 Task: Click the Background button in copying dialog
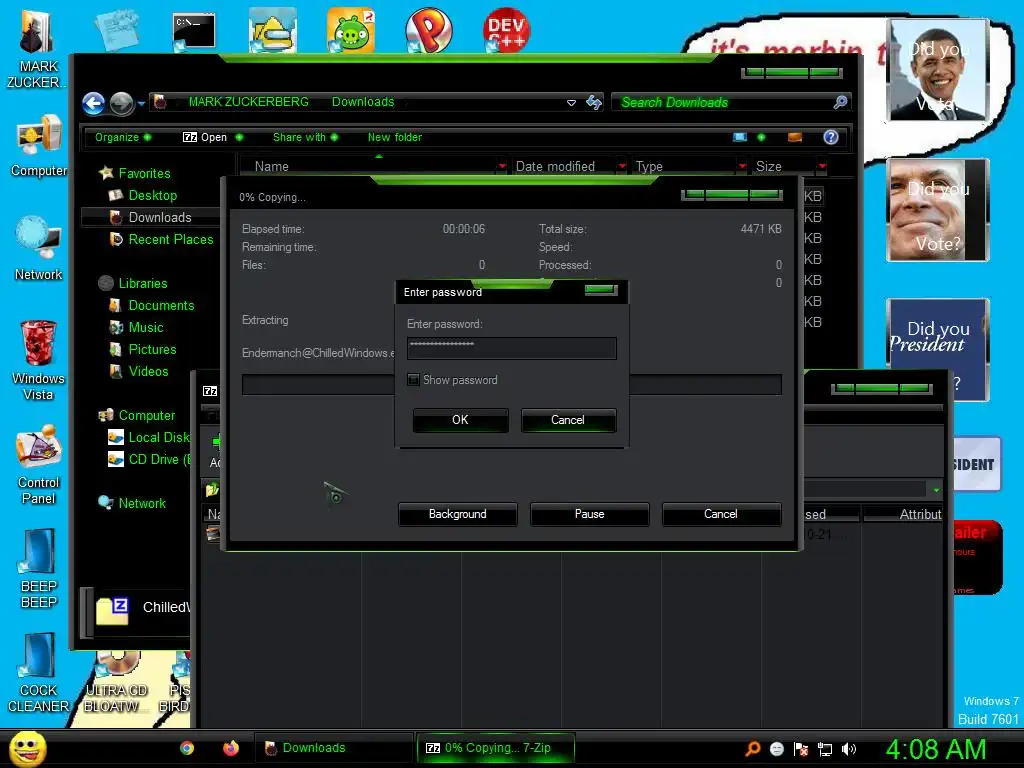click(x=457, y=514)
